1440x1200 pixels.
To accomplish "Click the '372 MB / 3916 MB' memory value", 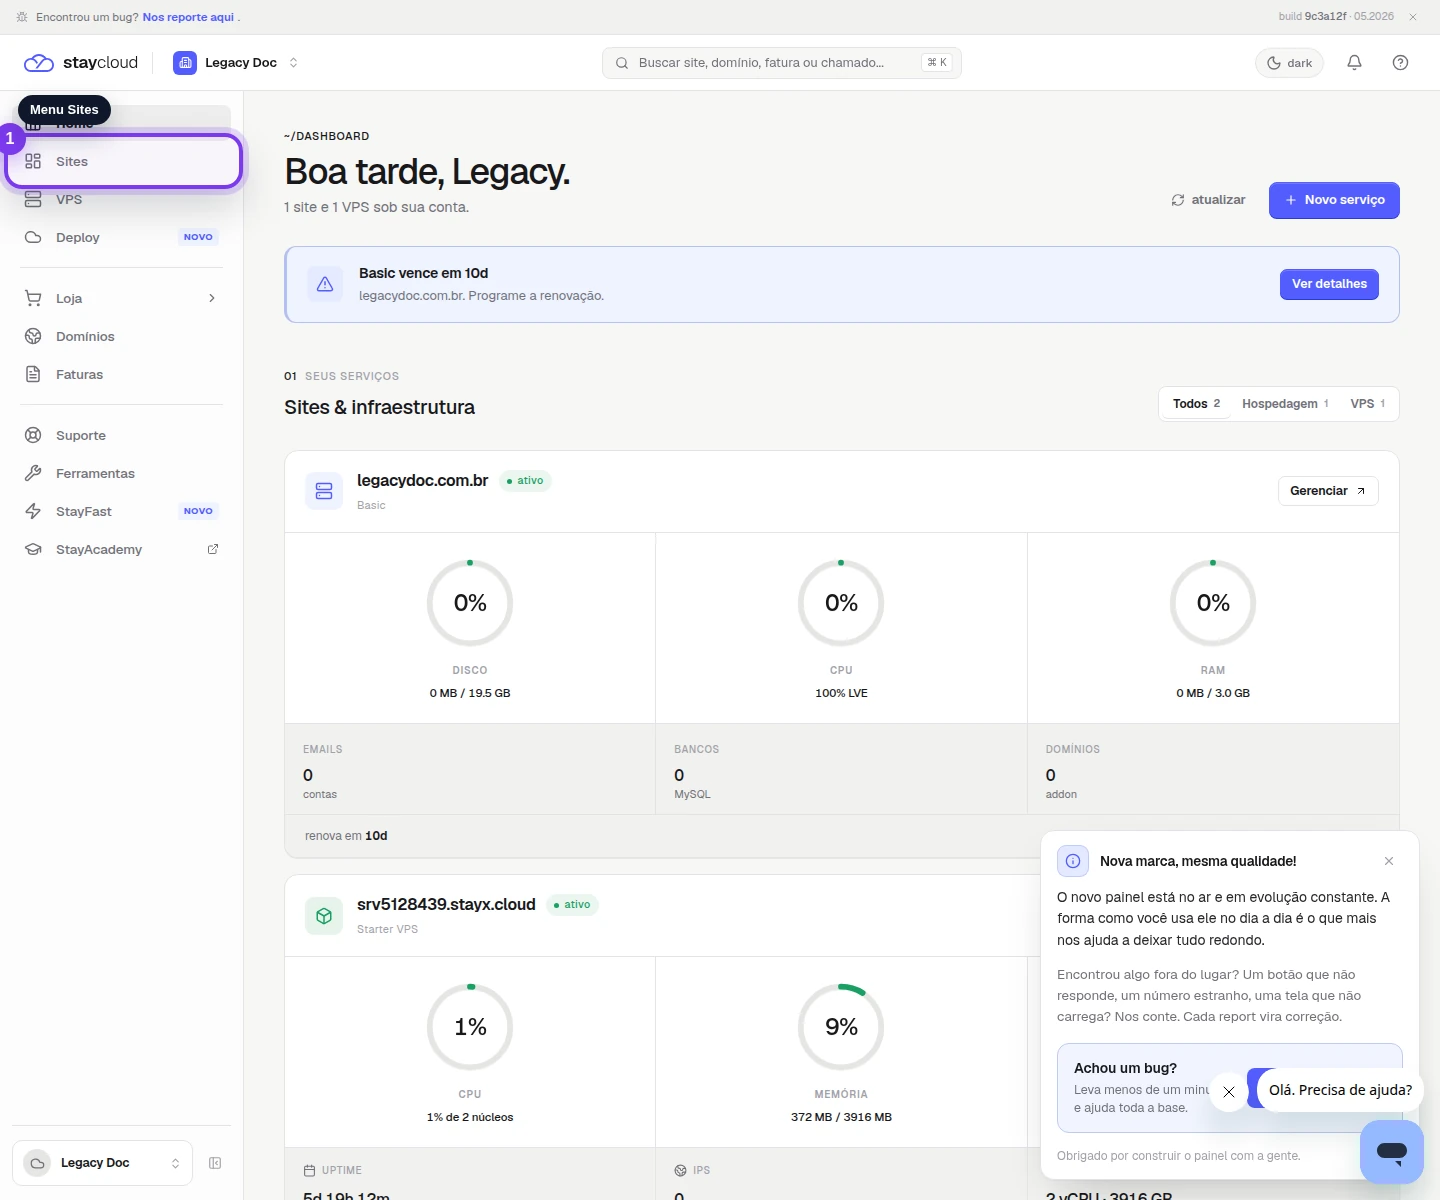I will (x=841, y=1117).
